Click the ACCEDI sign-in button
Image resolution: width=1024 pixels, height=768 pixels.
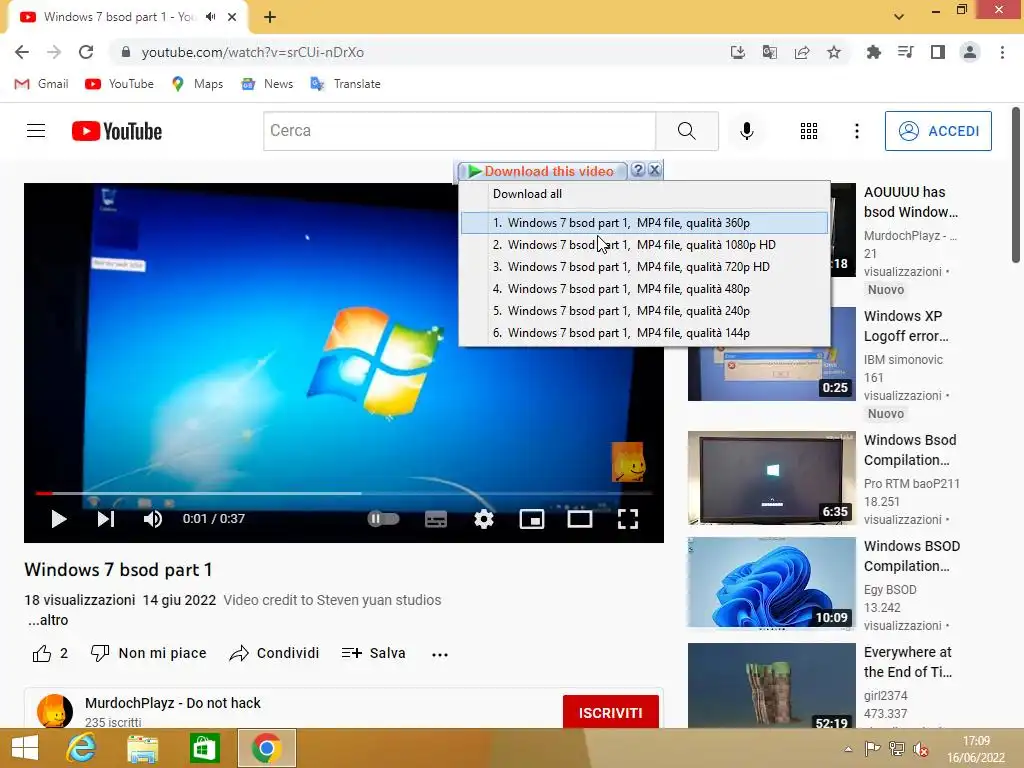pyautogui.click(x=938, y=131)
